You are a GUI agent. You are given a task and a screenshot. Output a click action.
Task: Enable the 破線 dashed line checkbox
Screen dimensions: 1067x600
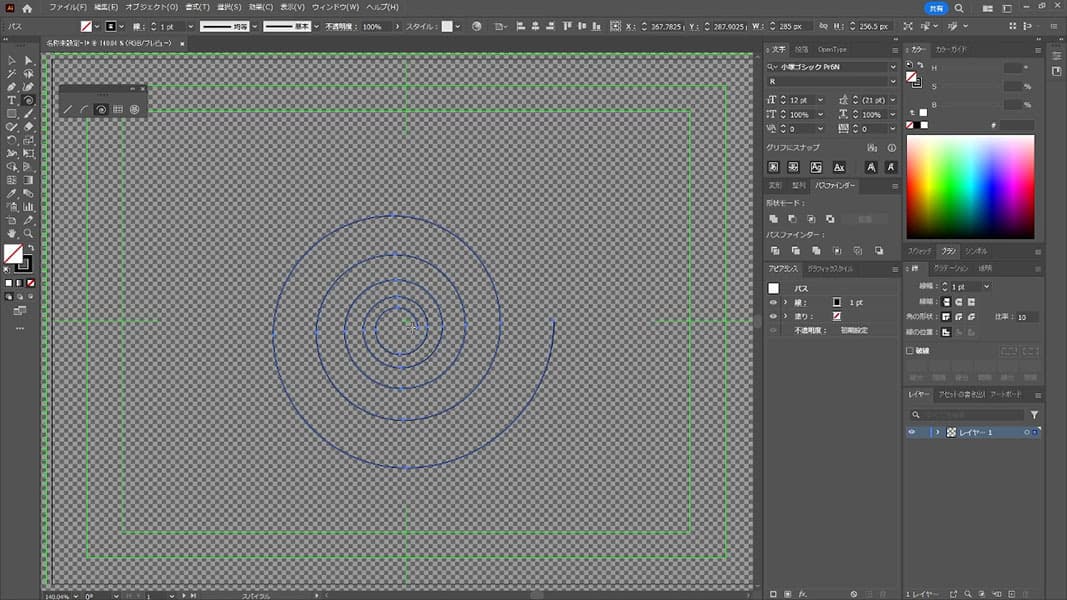910,351
